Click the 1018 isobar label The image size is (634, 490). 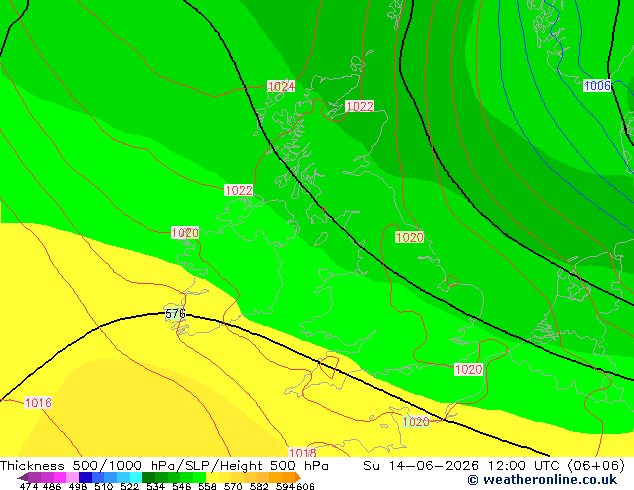coord(302,453)
